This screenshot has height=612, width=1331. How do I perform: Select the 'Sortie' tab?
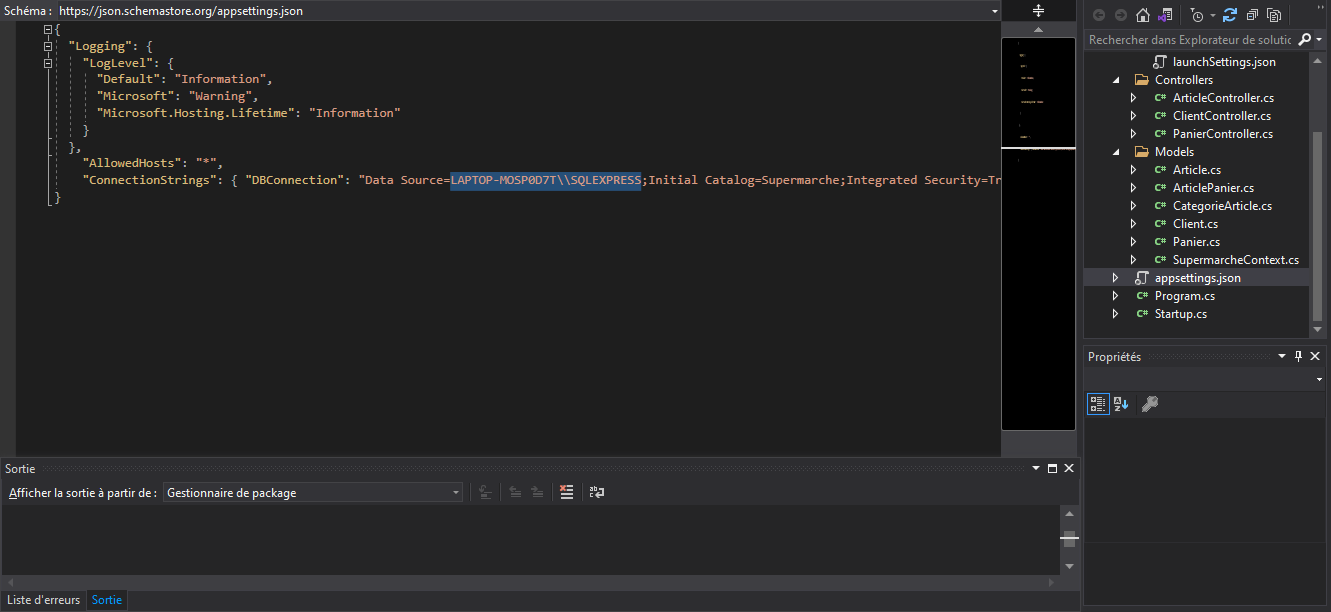pos(106,600)
